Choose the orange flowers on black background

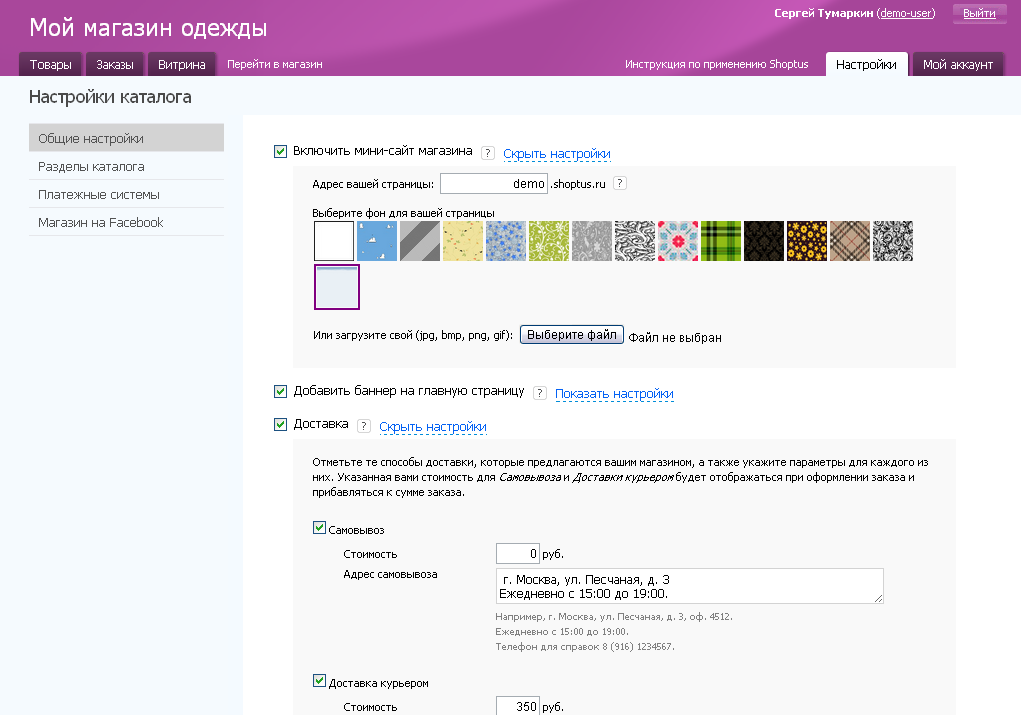(807, 241)
